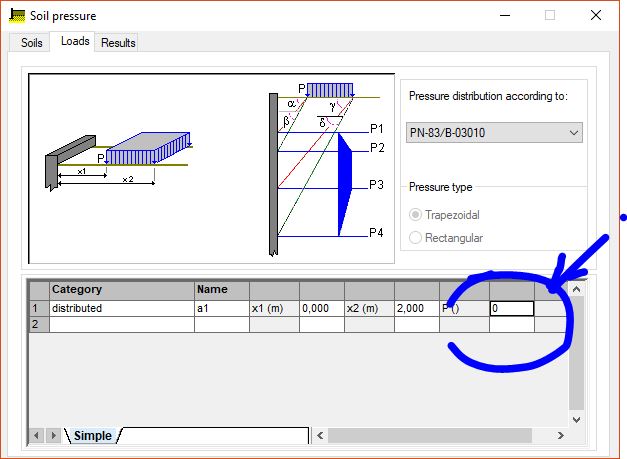Viewport: 627px width, 459px height.
Task: Open the Results tab
Action: (x=118, y=42)
